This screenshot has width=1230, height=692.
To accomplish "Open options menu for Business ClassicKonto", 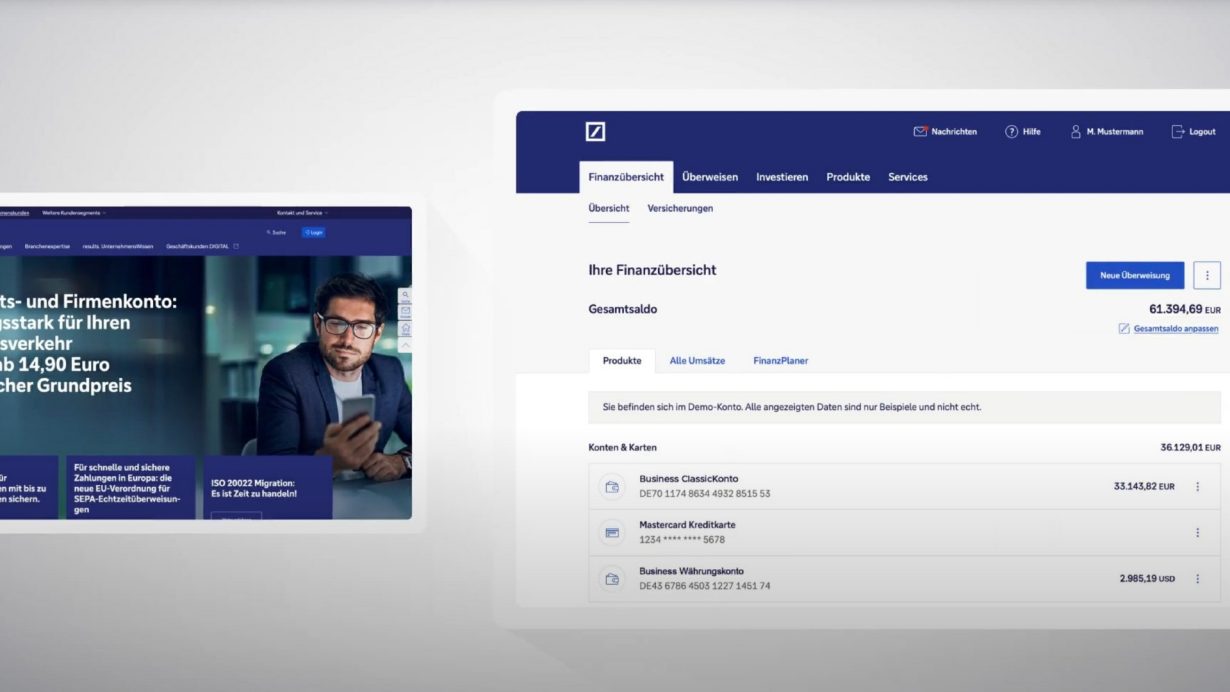I will coord(1197,487).
